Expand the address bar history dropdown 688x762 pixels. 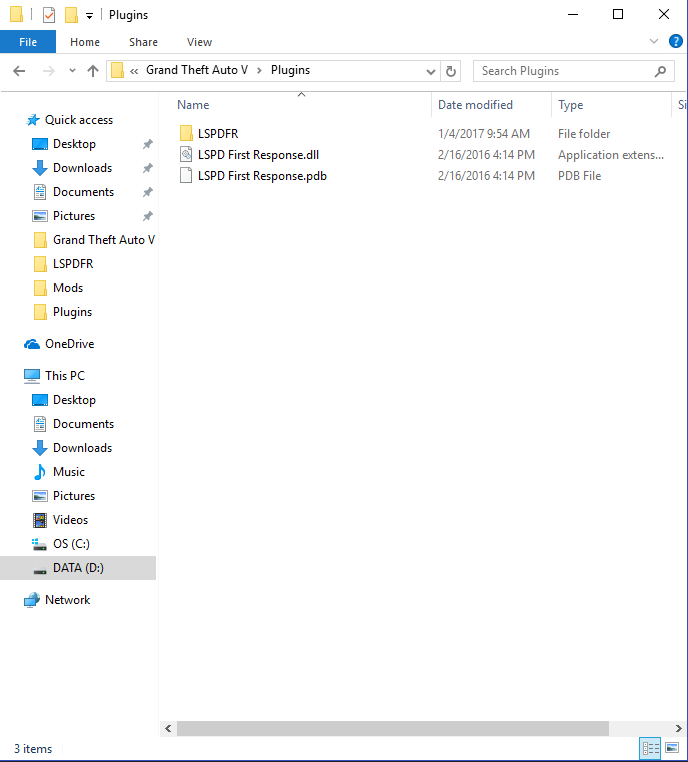[x=430, y=72]
